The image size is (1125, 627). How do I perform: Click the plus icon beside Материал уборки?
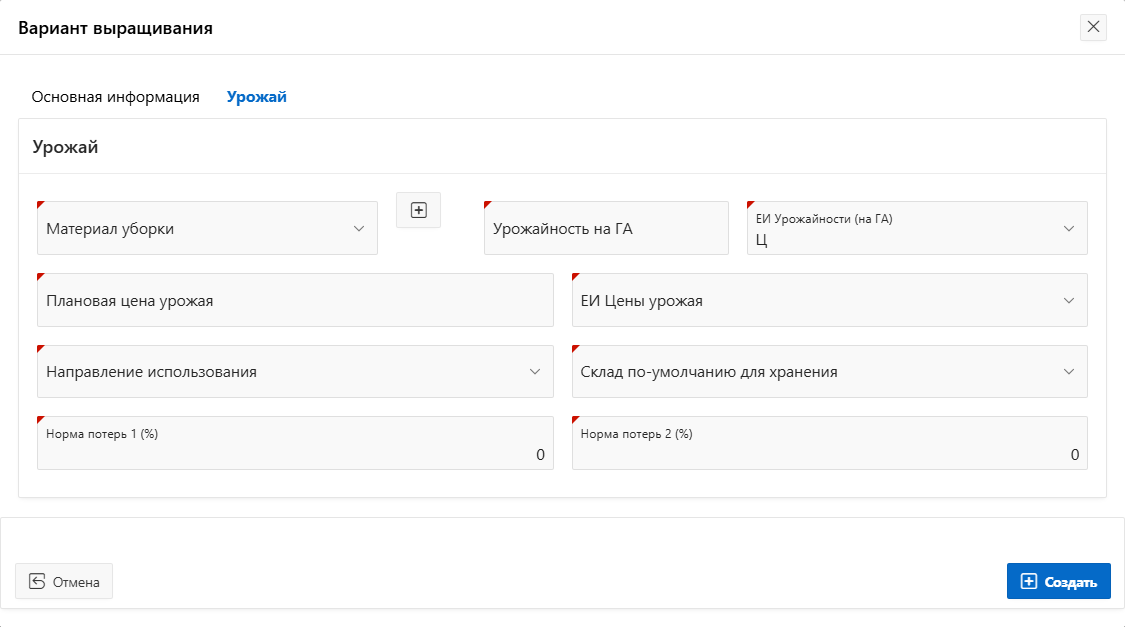419,210
